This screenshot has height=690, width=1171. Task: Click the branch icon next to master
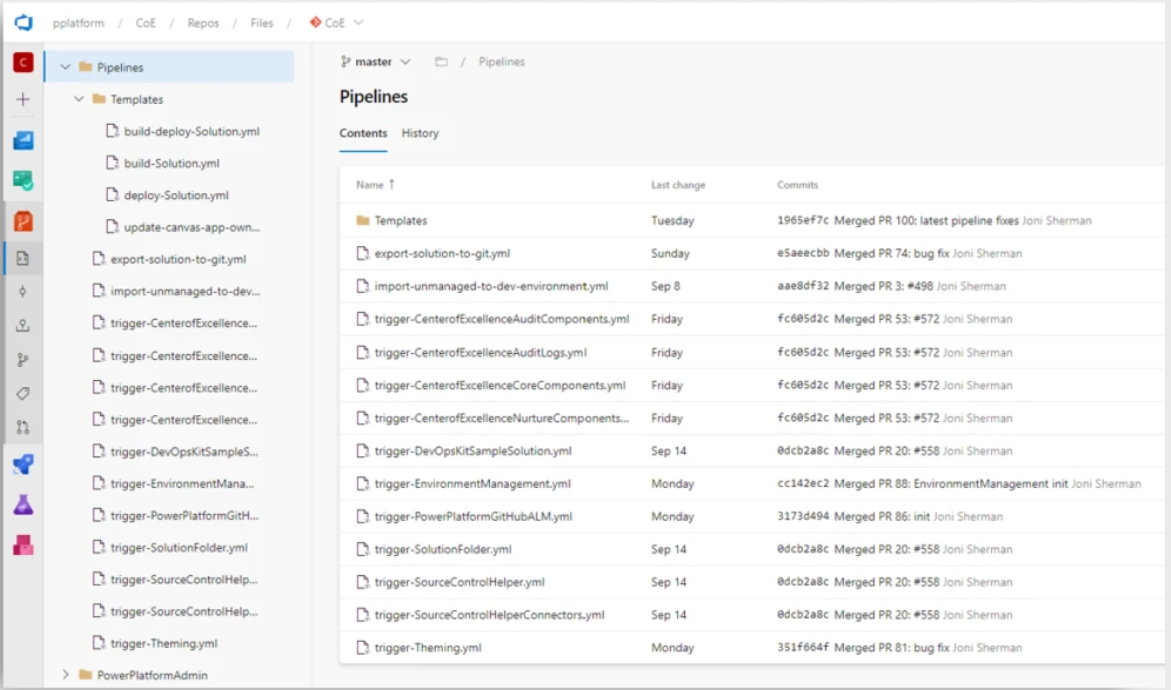[346, 62]
